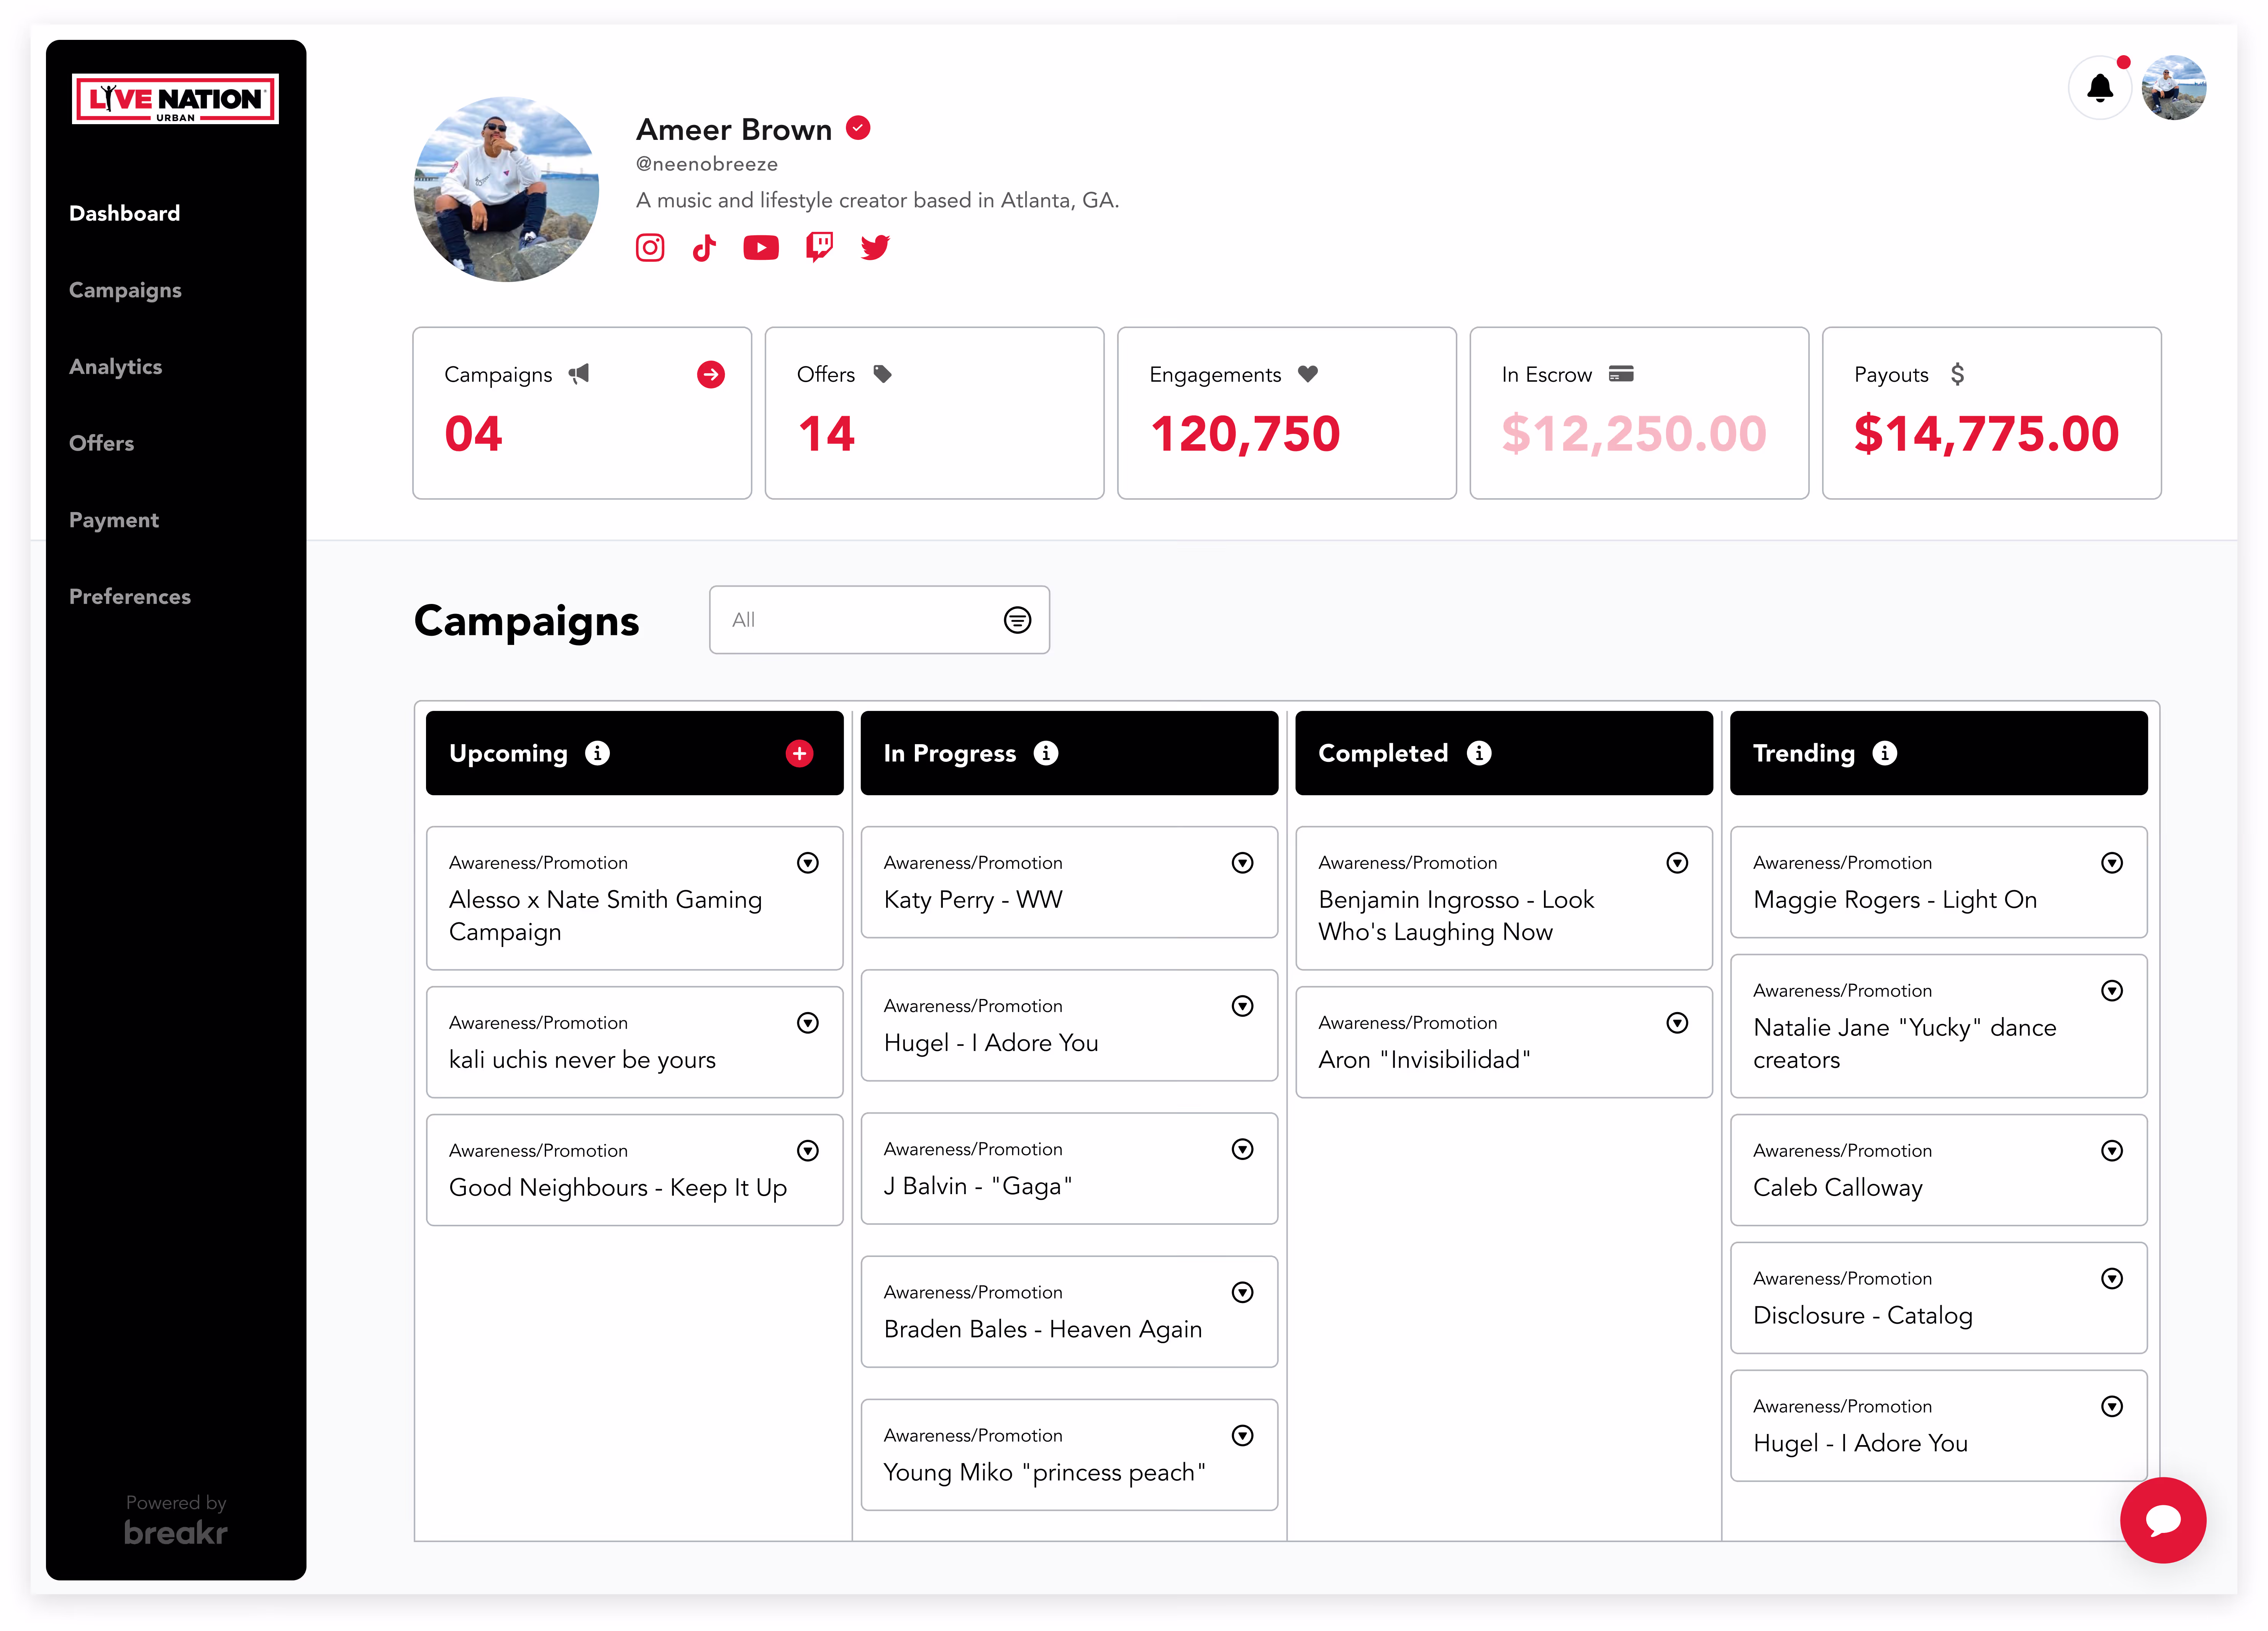Expand the Trending Hugel - I Adore You card
Screen dimensions: 2268x1631
(2112, 1407)
